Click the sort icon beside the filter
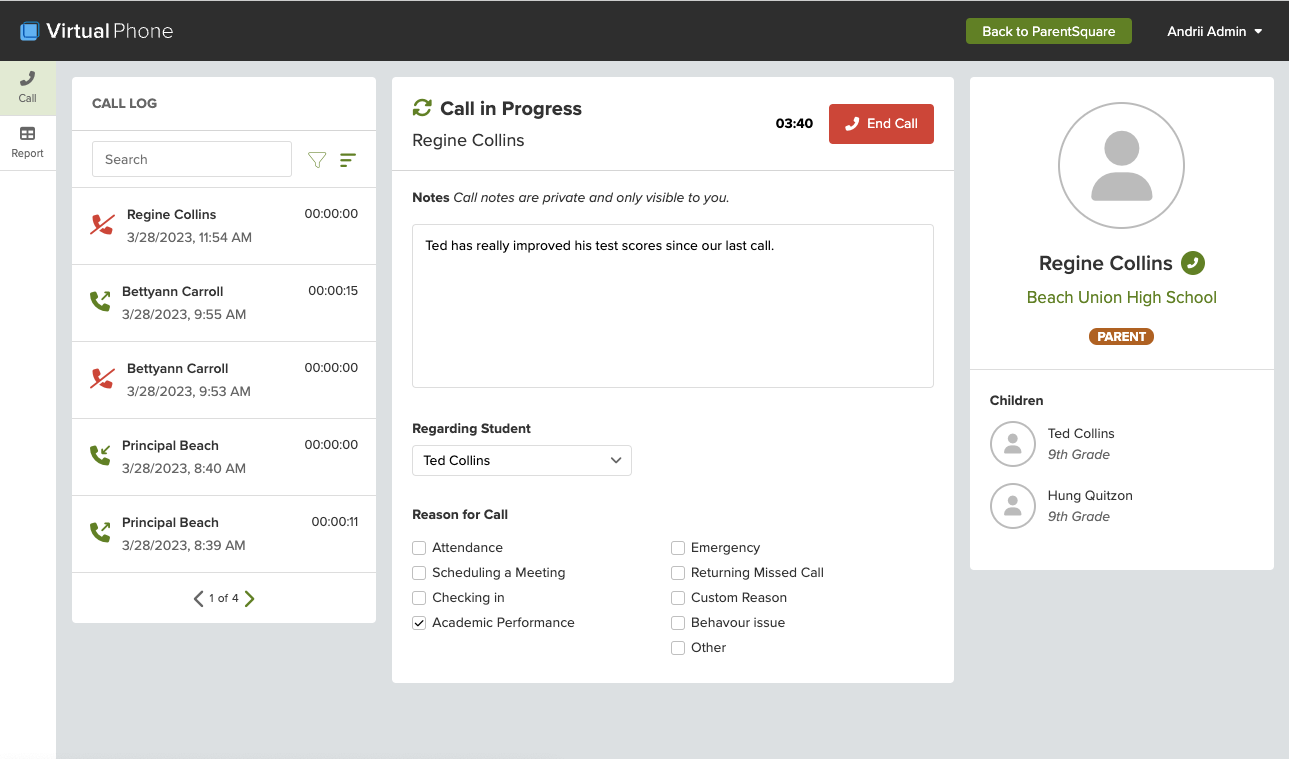 click(x=348, y=160)
